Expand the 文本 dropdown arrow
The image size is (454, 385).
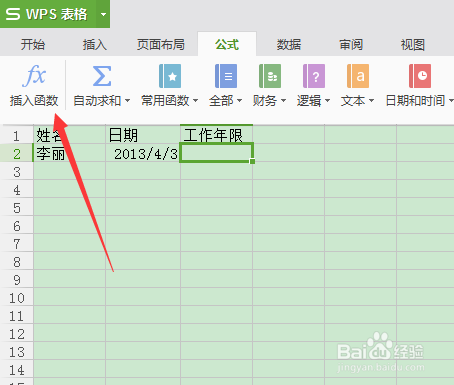click(371, 100)
